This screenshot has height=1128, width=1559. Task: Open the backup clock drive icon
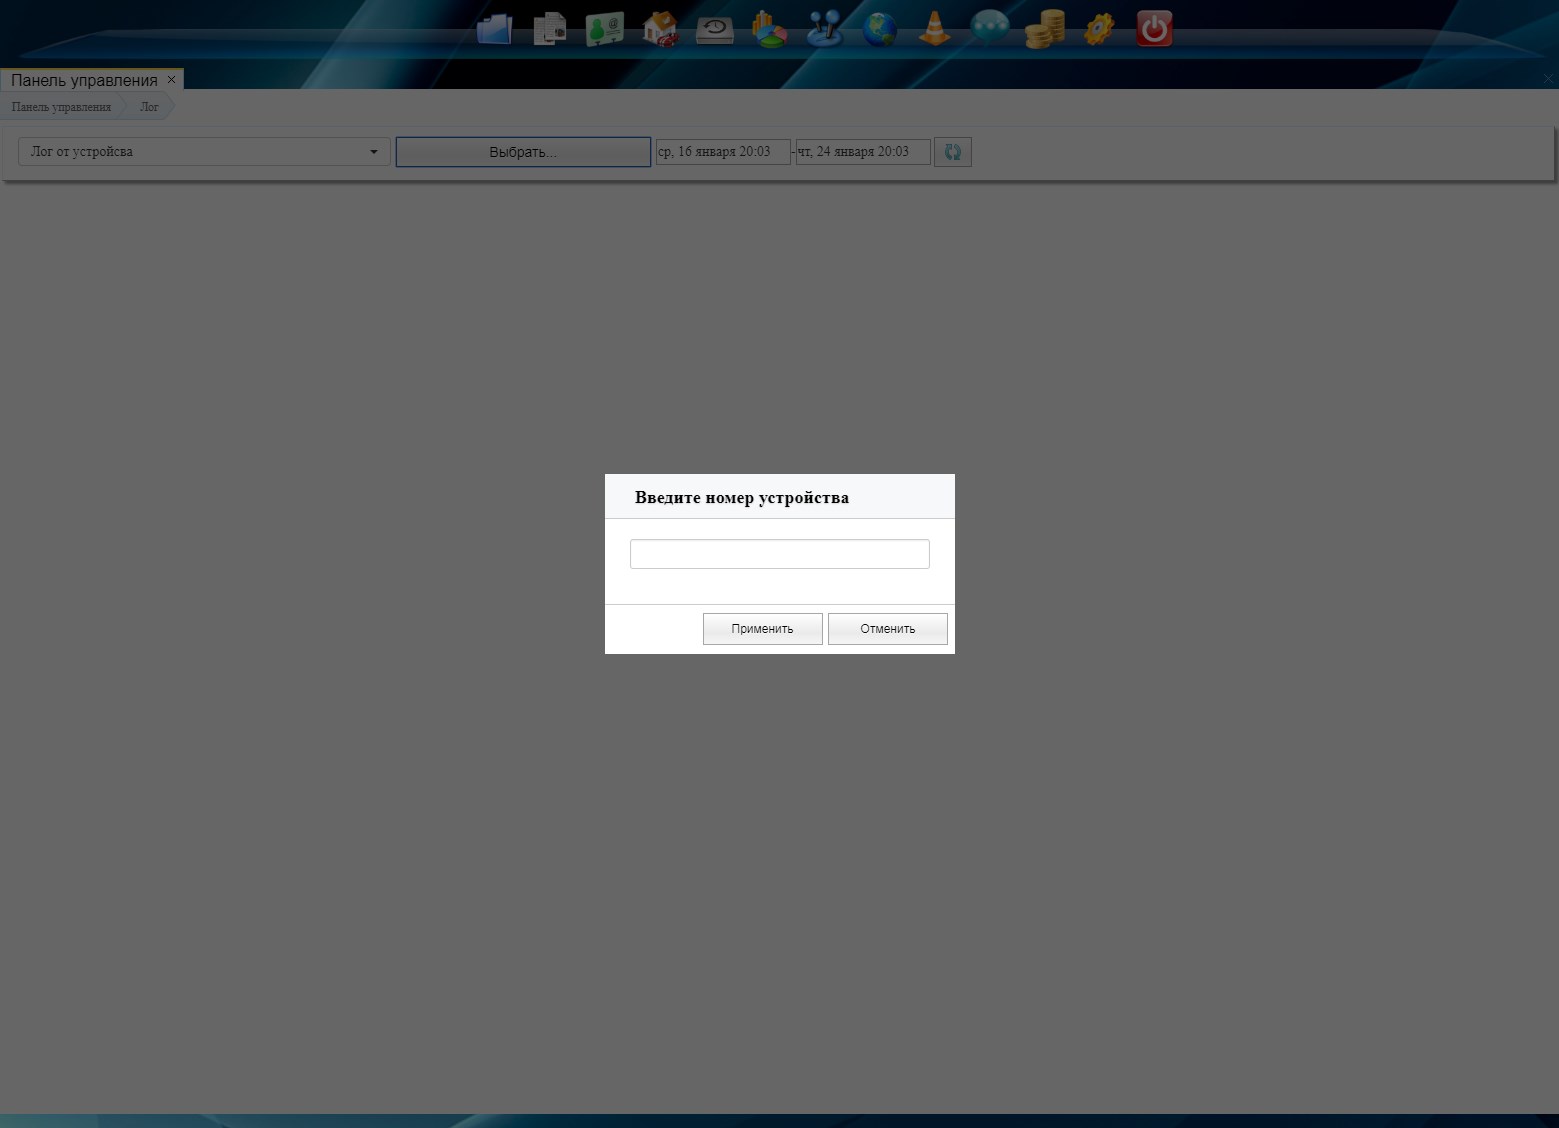pyautogui.click(x=714, y=29)
